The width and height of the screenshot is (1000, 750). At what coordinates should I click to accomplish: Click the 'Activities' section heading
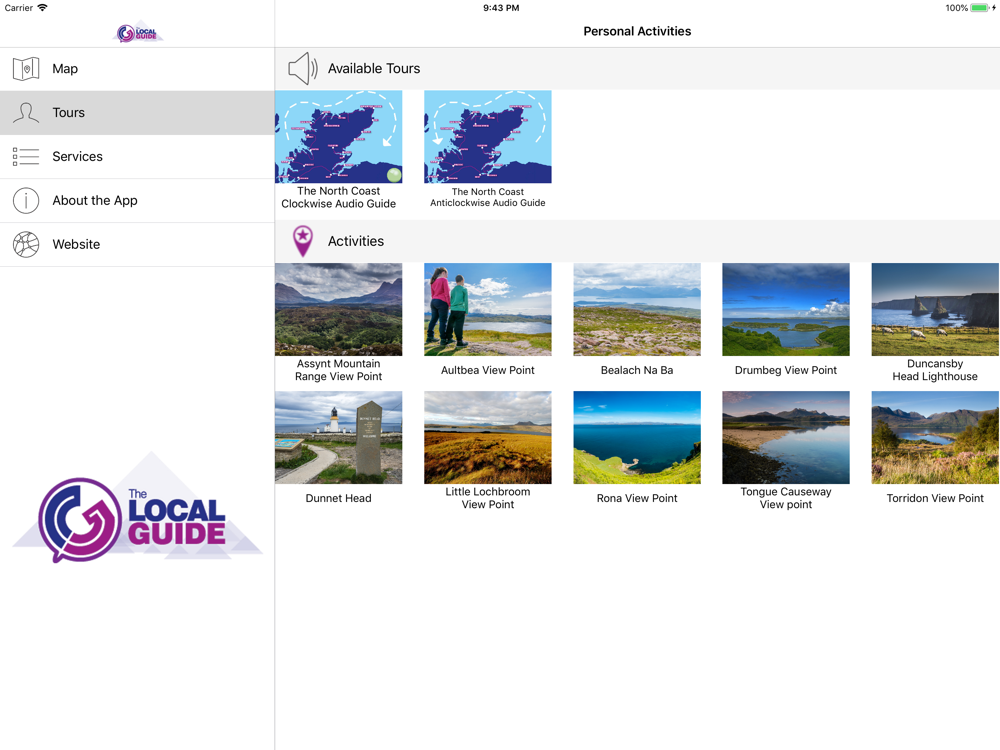tap(356, 241)
